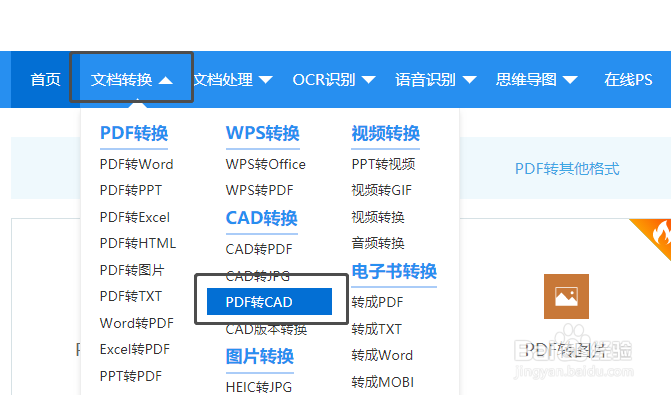
Task: Select PDF转PPT menu entry
Action: click(x=131, y=190)
